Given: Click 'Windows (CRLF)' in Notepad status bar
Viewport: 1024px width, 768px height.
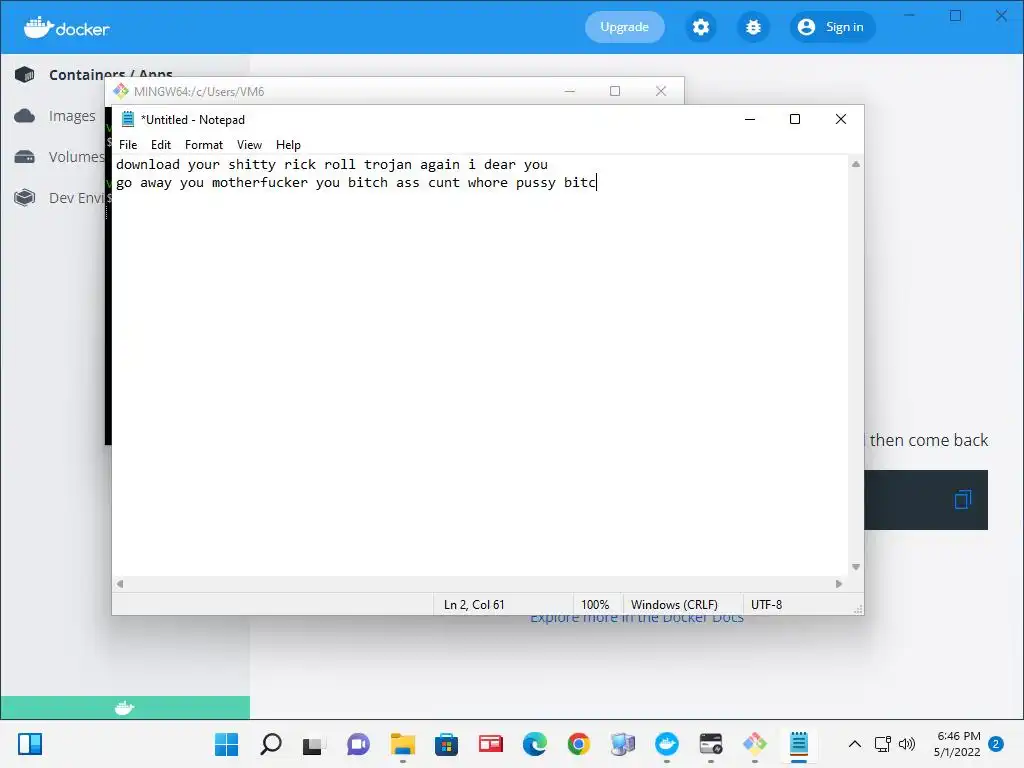Looking at the screenshot, I should pyautogui.click(x=674, y=605).
